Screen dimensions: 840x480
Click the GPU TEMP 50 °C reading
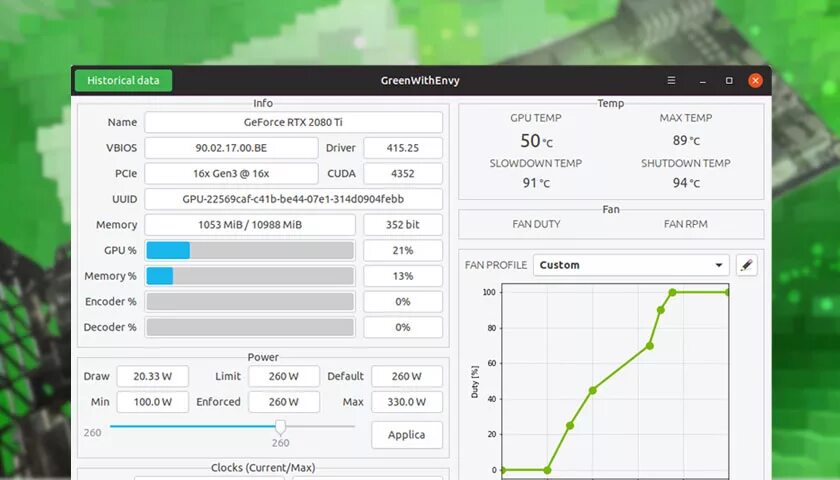coord(536,141)
